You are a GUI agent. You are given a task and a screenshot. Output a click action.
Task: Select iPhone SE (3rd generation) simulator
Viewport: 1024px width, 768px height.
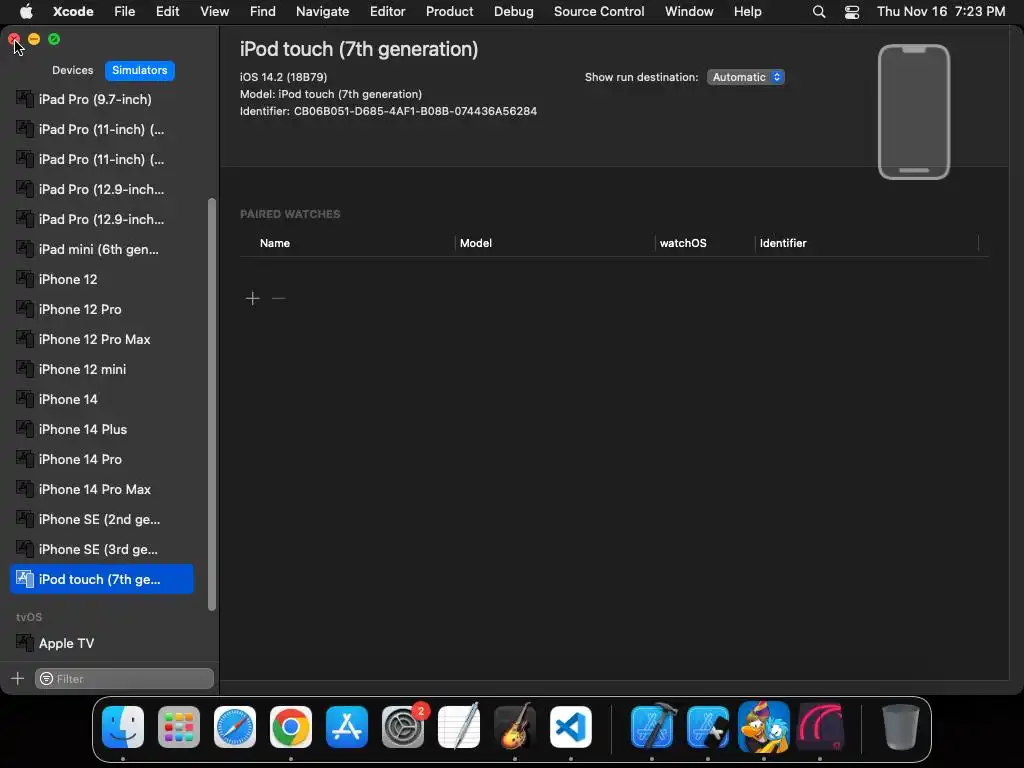102,549
